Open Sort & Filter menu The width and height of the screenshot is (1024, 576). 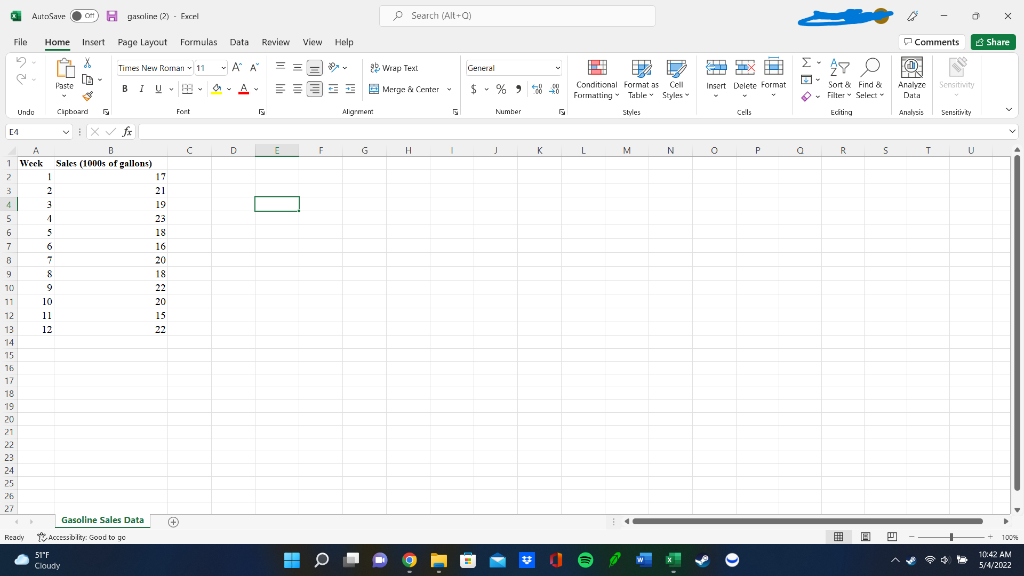[x=839, y=79]
